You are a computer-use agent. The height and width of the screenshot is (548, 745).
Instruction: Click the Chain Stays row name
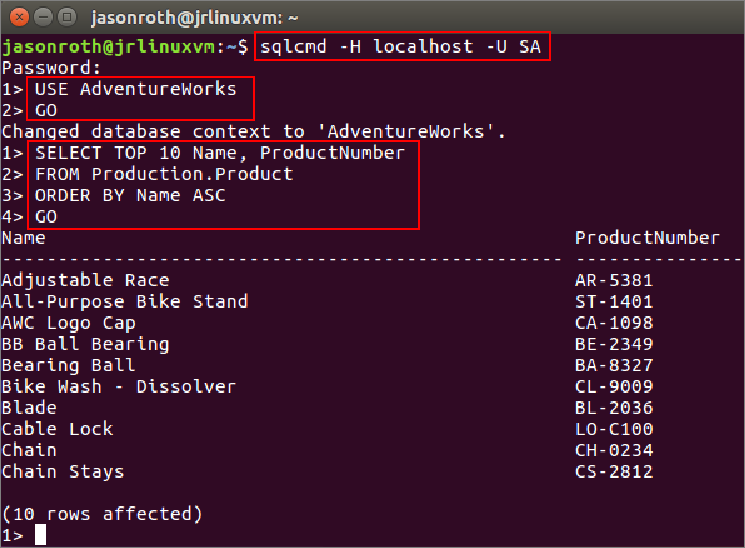click(63, 471)
